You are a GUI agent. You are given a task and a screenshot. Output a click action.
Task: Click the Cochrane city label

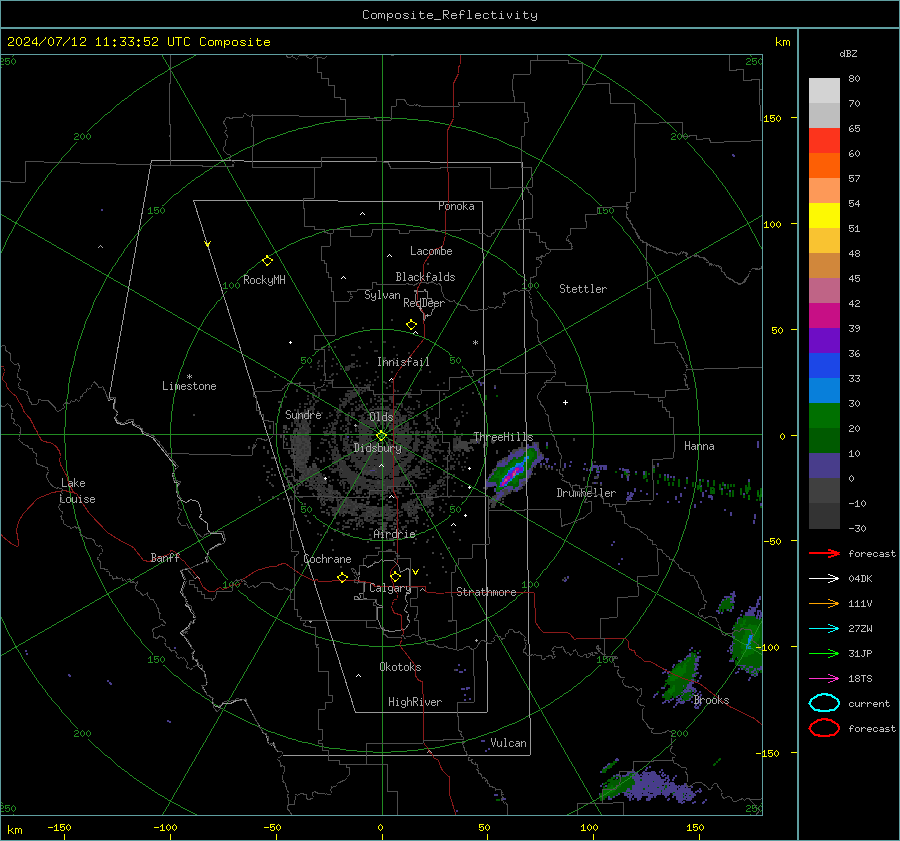coord(327,559)
